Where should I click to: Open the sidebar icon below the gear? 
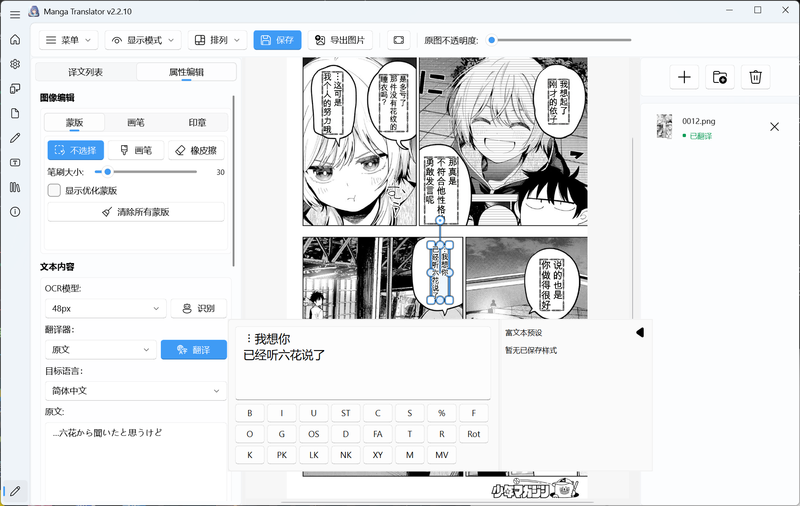[x=15, y=89]
